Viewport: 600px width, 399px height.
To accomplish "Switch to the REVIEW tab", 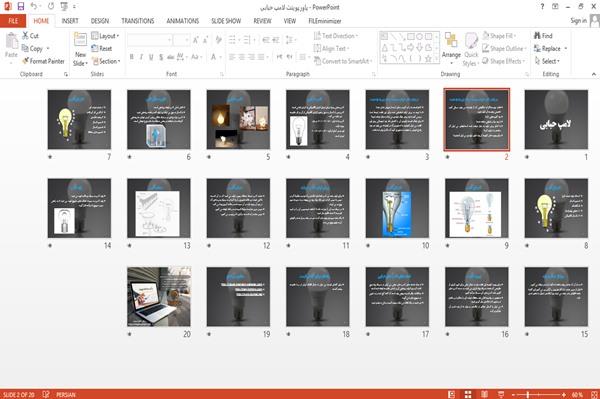I will (262, 21).
